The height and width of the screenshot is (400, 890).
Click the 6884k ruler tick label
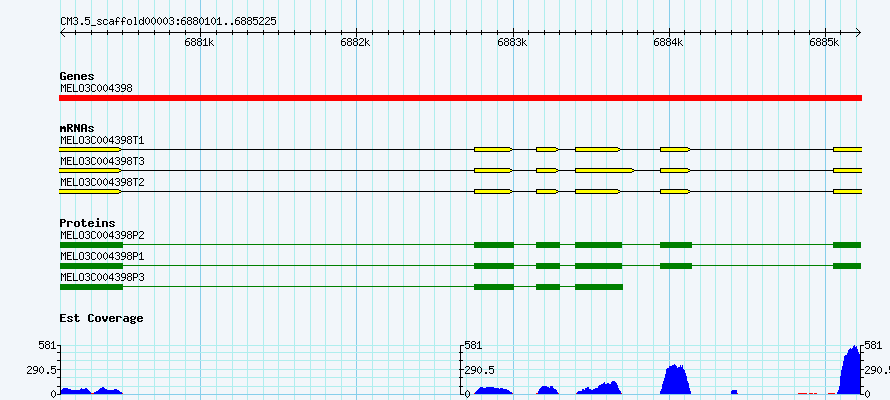pos(668,43)
